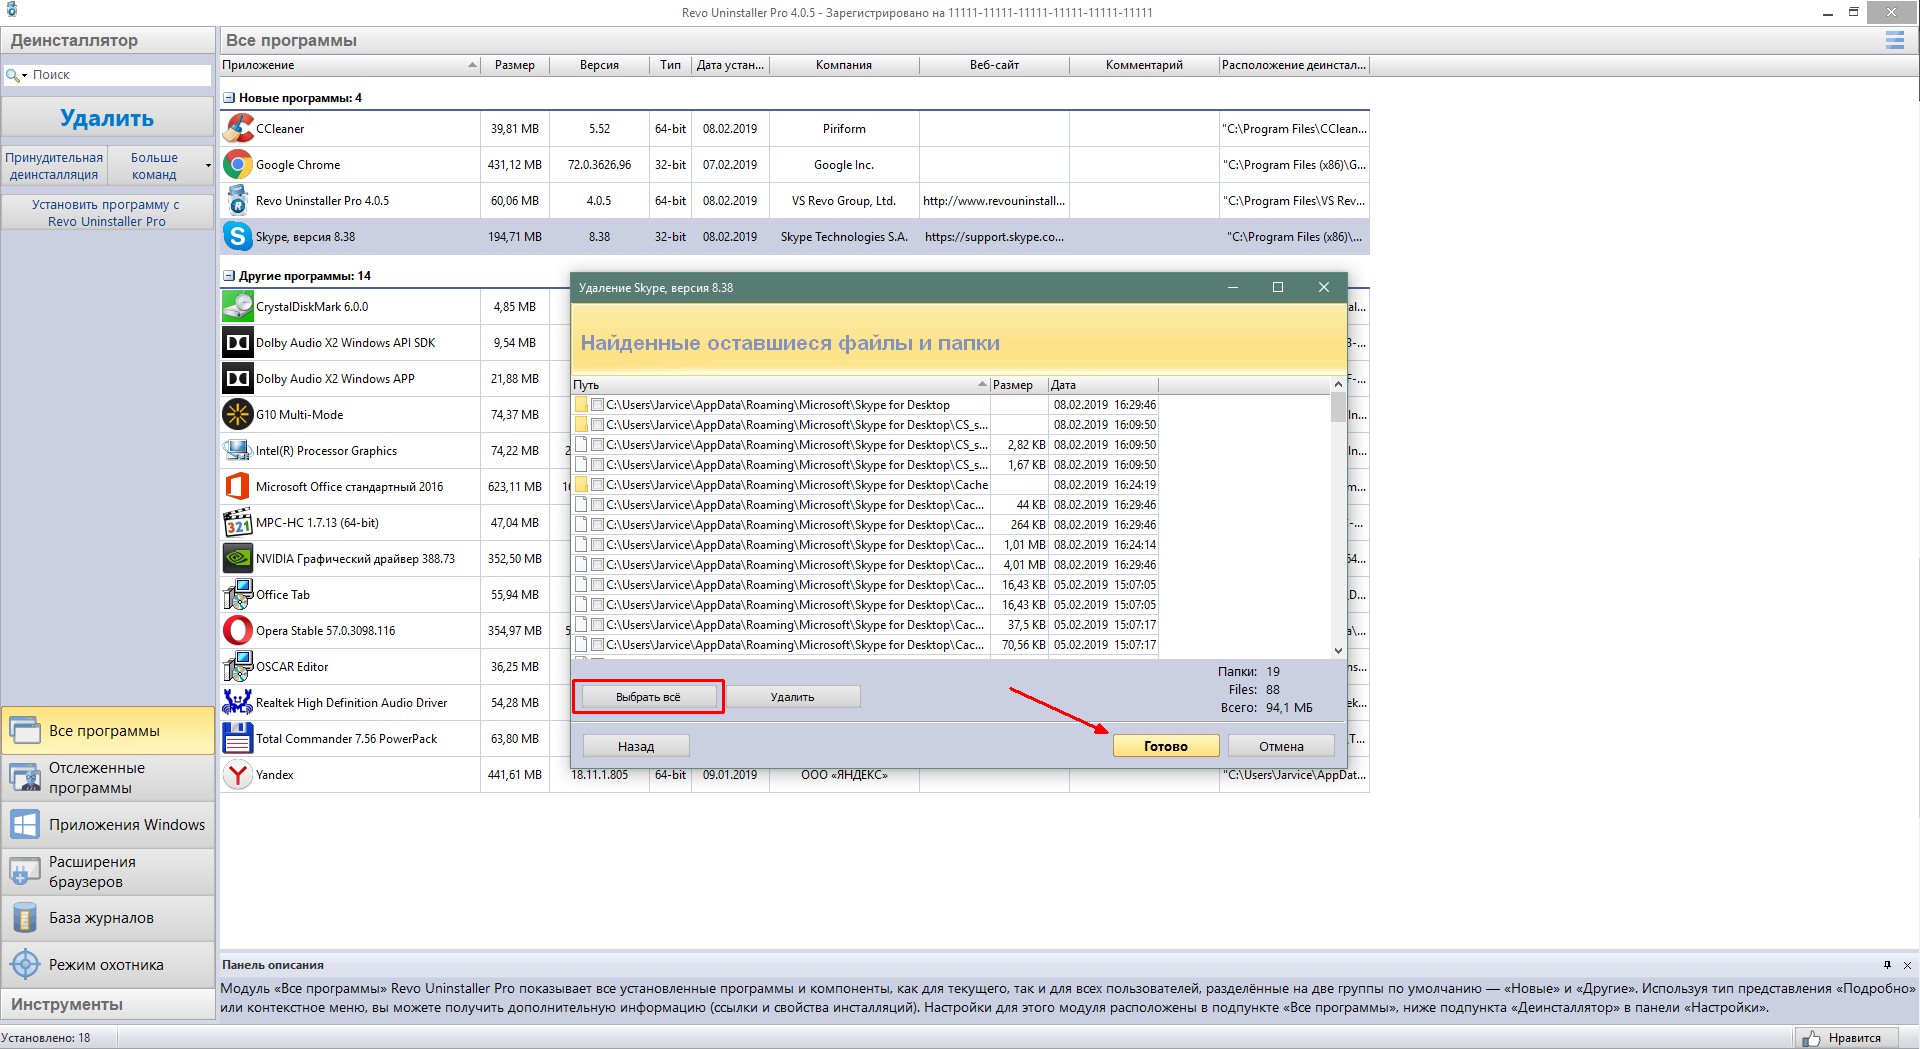Sort programs by Компания column

[844, 65]
